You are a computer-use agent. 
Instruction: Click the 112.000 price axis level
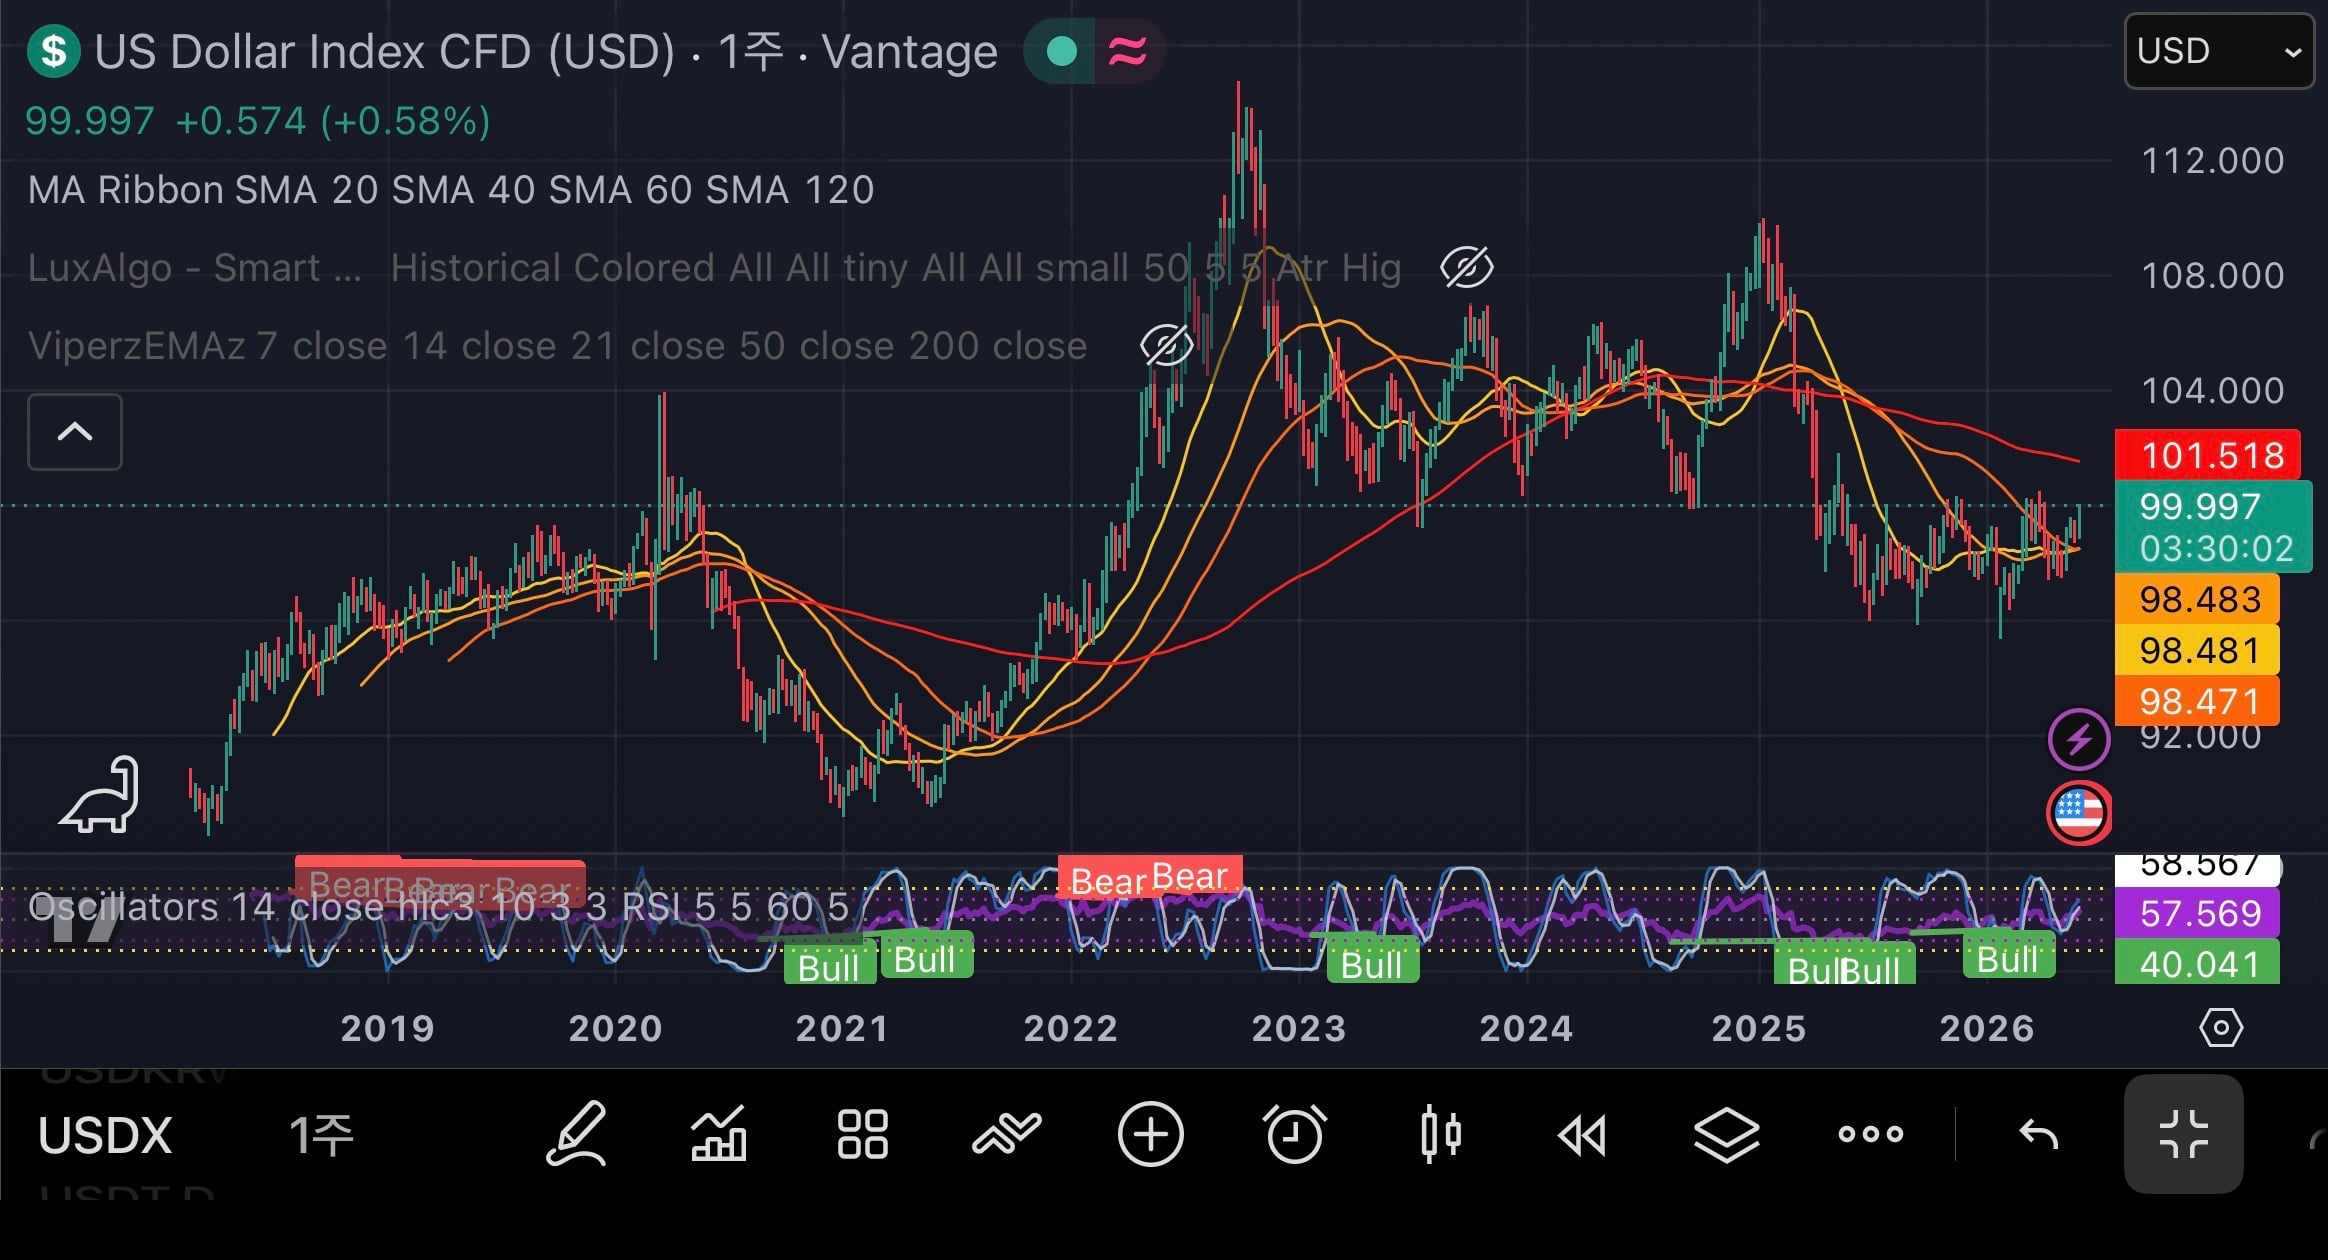(2212, 161)
